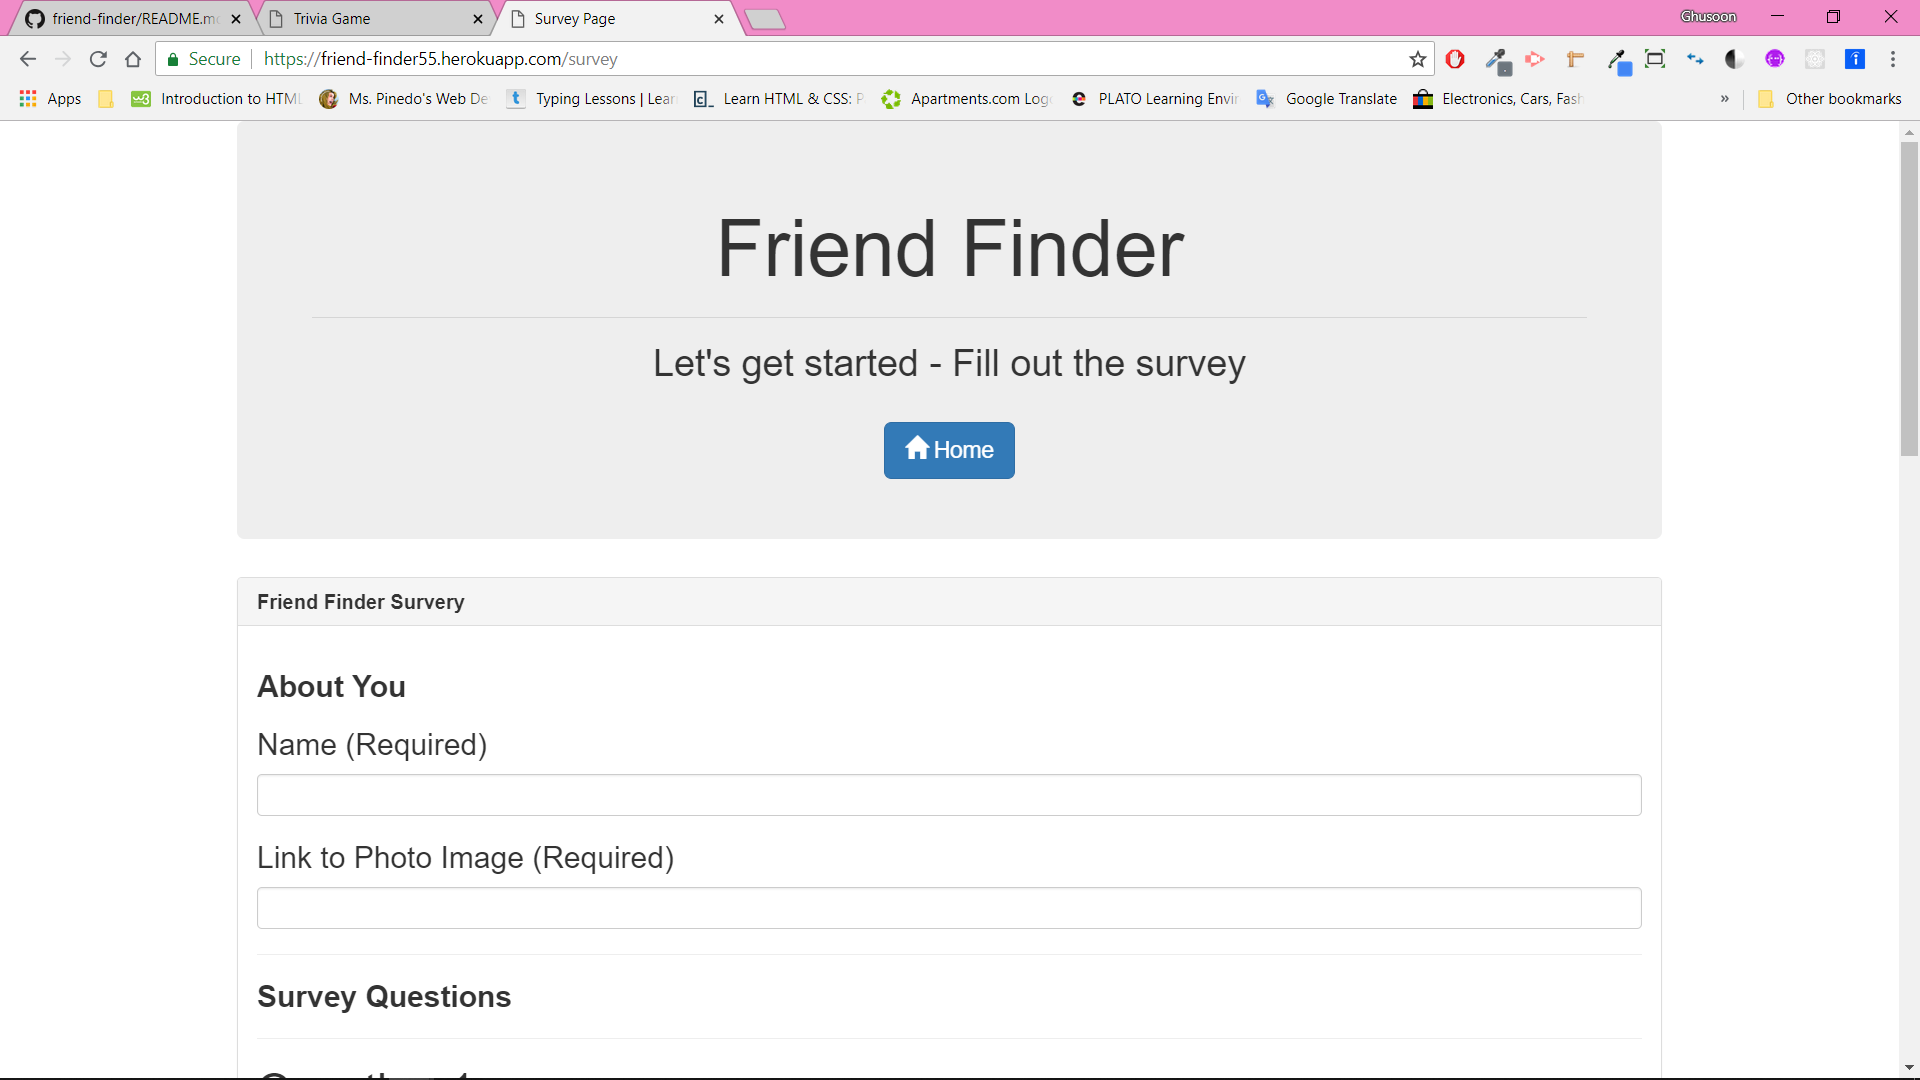Open the Typing Lessons bookmark
The image size is (1920, 1080).
pyautogui.click(x=590, y=98)
